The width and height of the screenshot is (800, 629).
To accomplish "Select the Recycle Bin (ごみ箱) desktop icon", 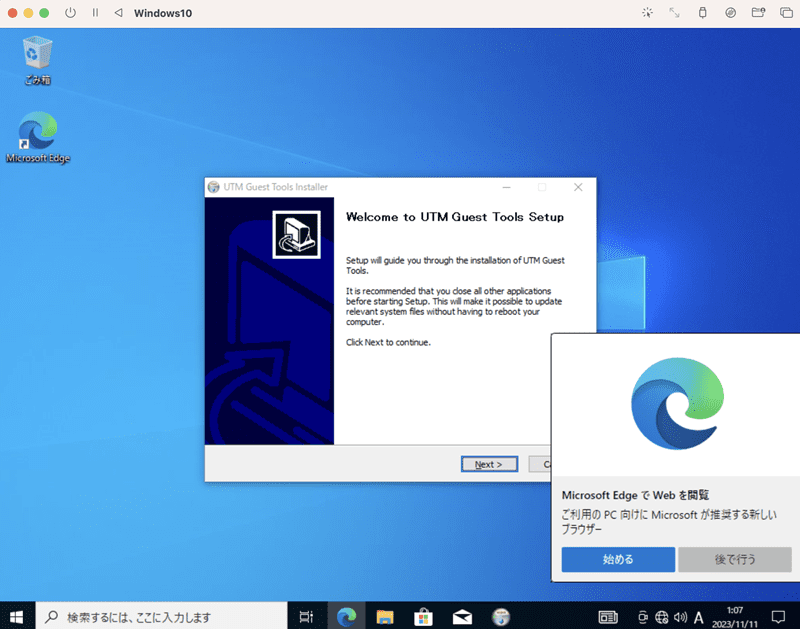I will pos(37,60).
